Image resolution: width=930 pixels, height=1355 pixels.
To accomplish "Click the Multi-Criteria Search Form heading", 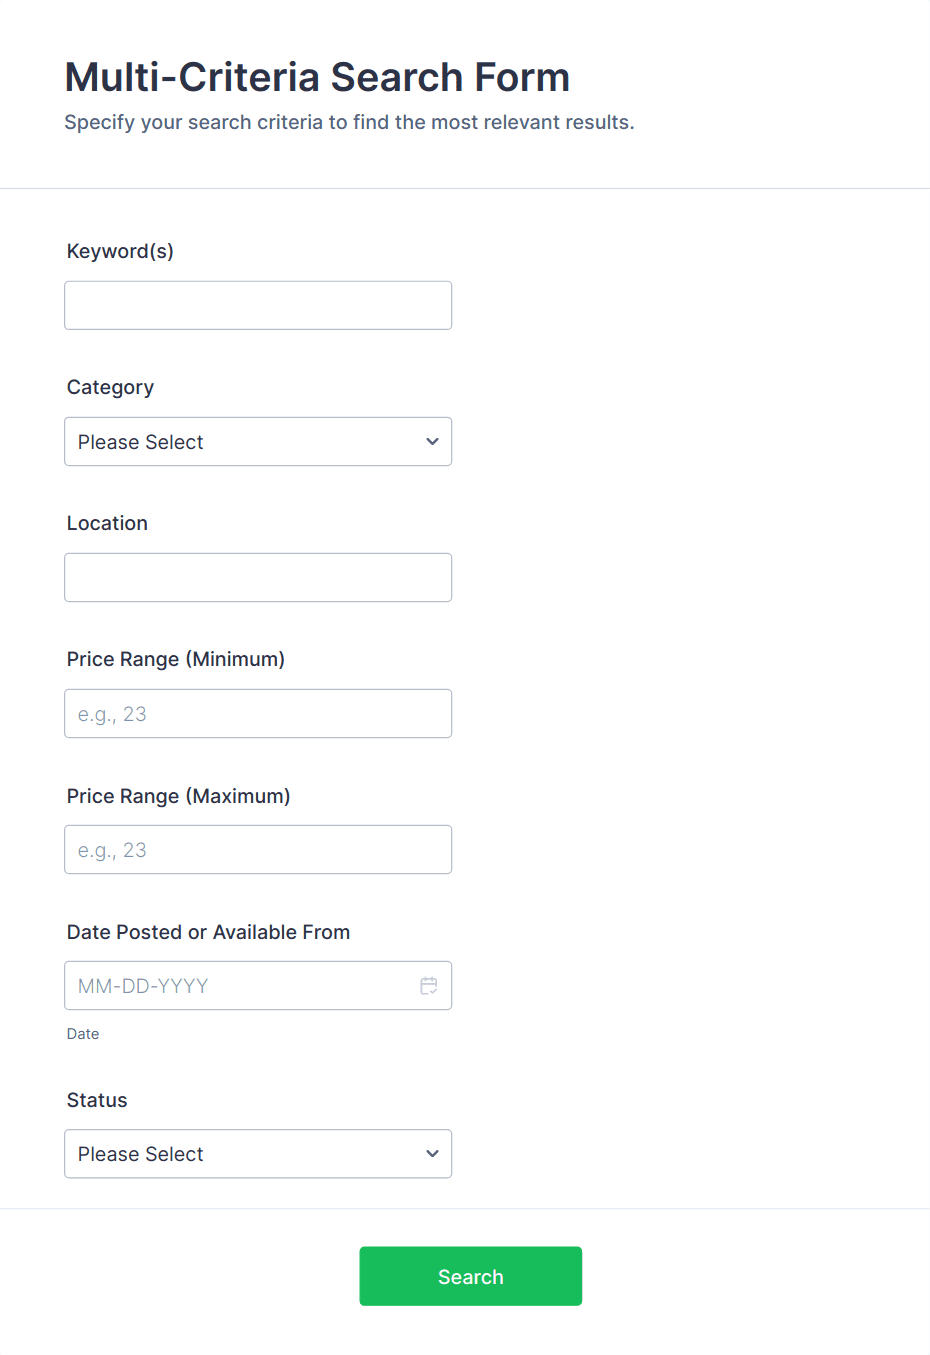I will 317,77.
